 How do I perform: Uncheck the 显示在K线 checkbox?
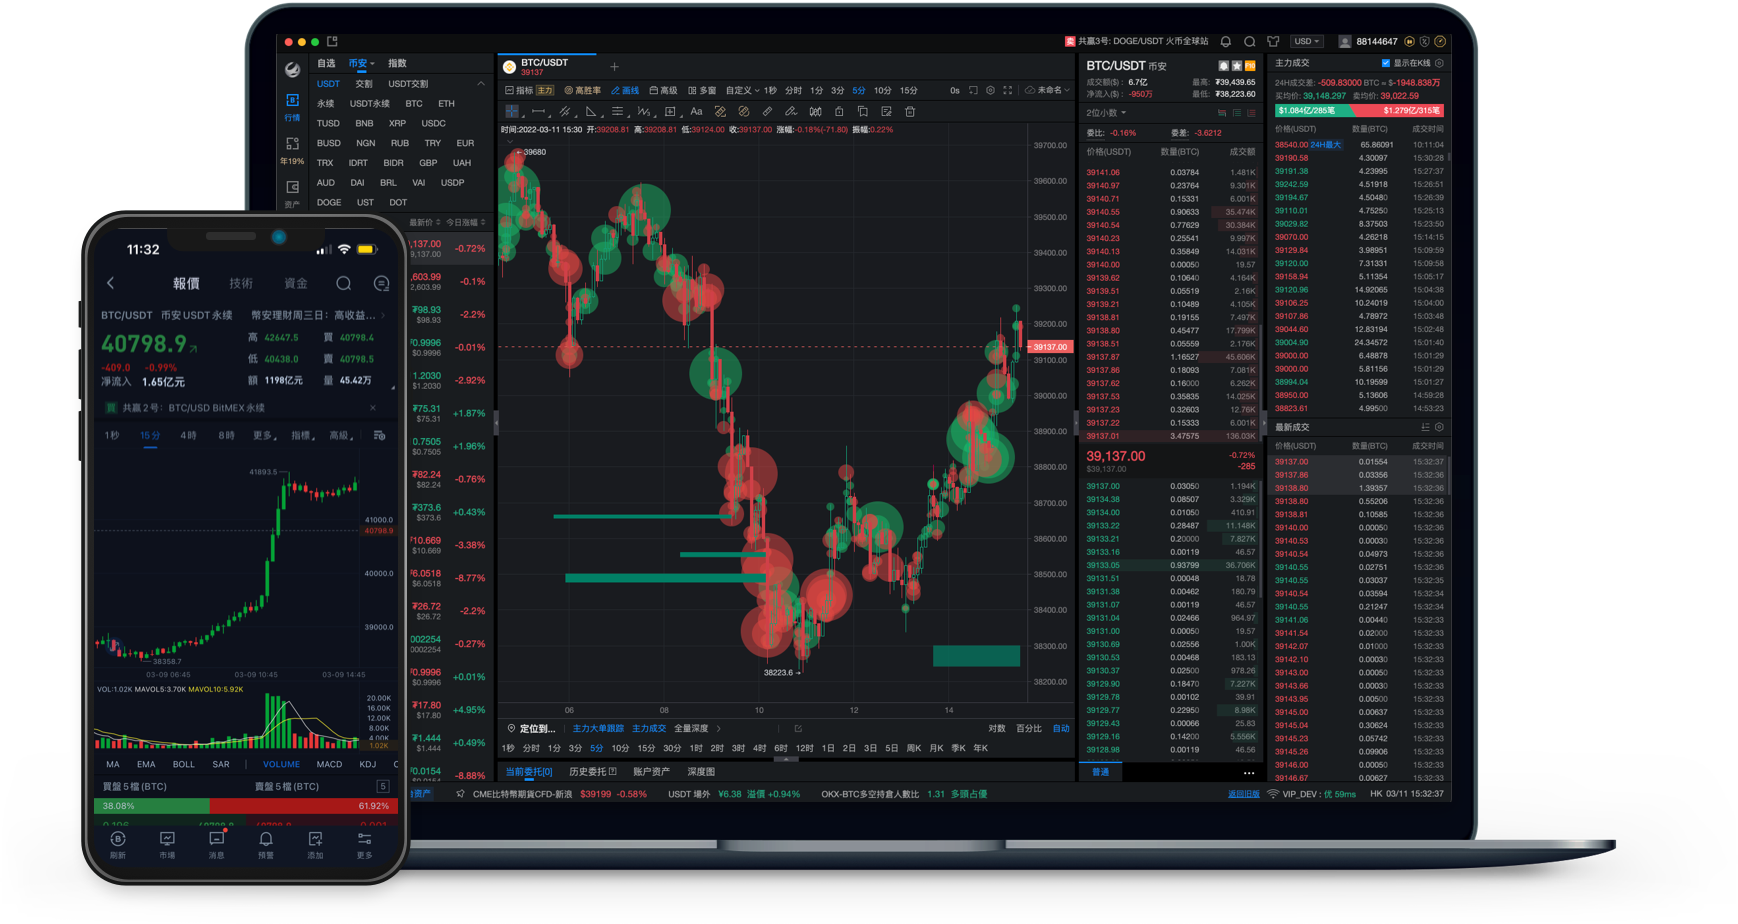coord(1385,63)
